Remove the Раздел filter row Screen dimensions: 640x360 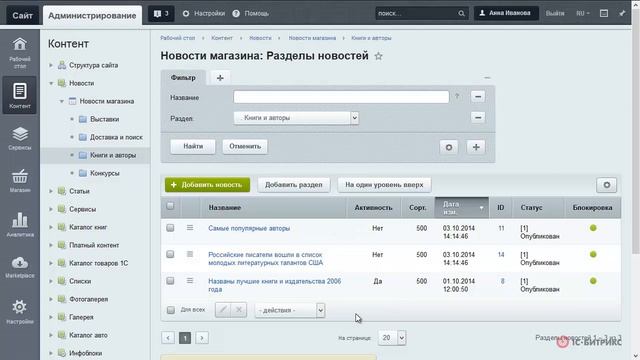[478, 118]
